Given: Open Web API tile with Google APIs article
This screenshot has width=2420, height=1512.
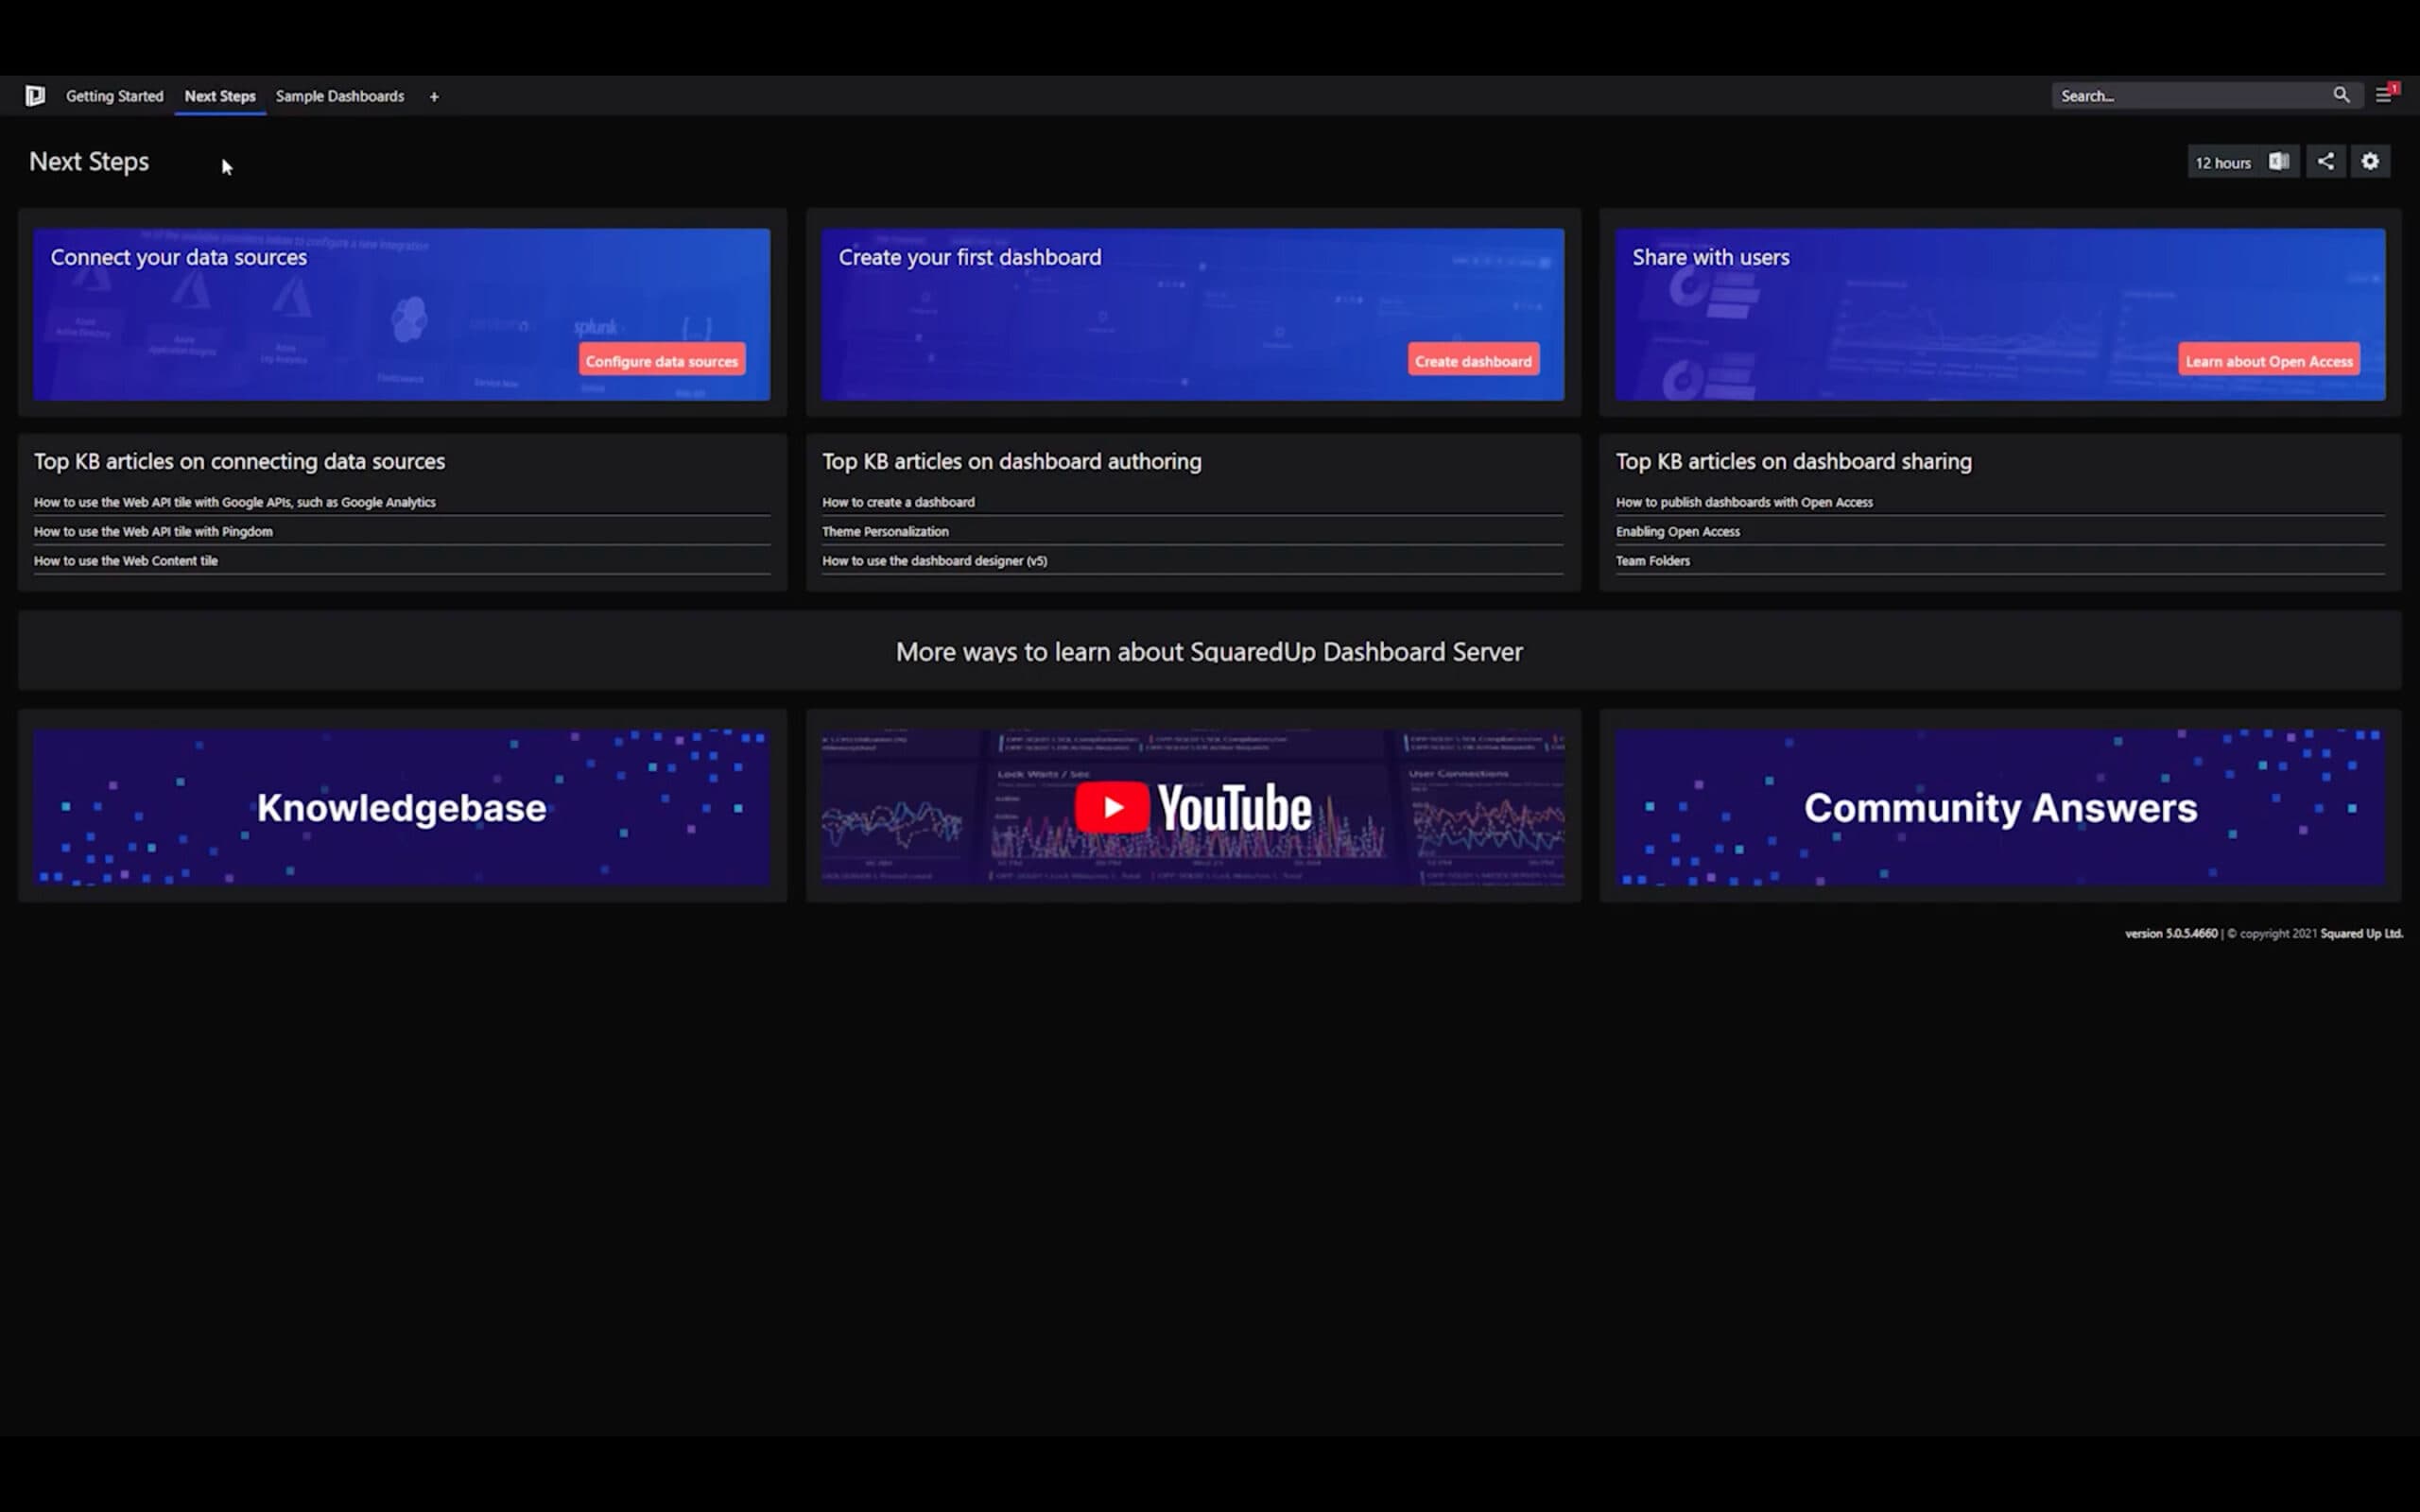Looking at the screenshot, I should [234, 502].
